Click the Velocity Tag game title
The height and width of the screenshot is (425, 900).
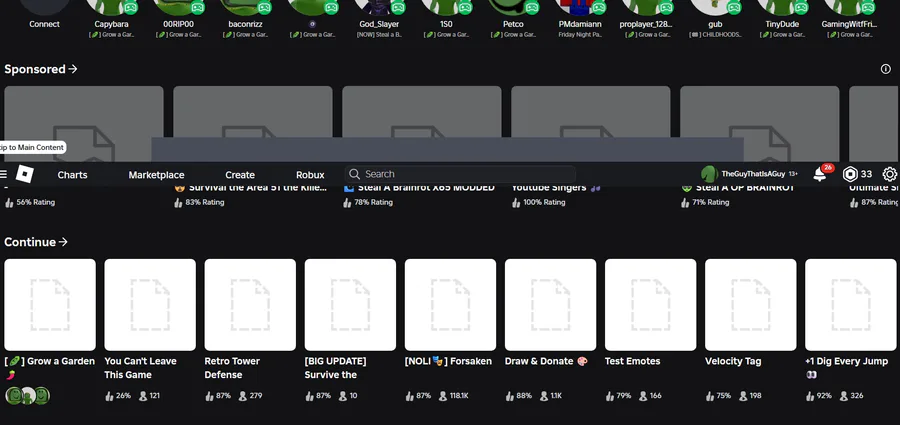[x=733, y=361]
